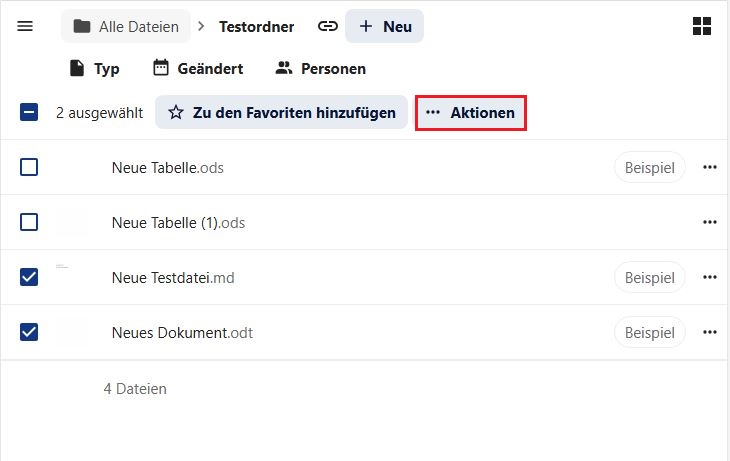Open three-dot menu for Neues Dokument.odt
Image resolution: width=730 pixels, height=461 pixels.
coord(710,332)
